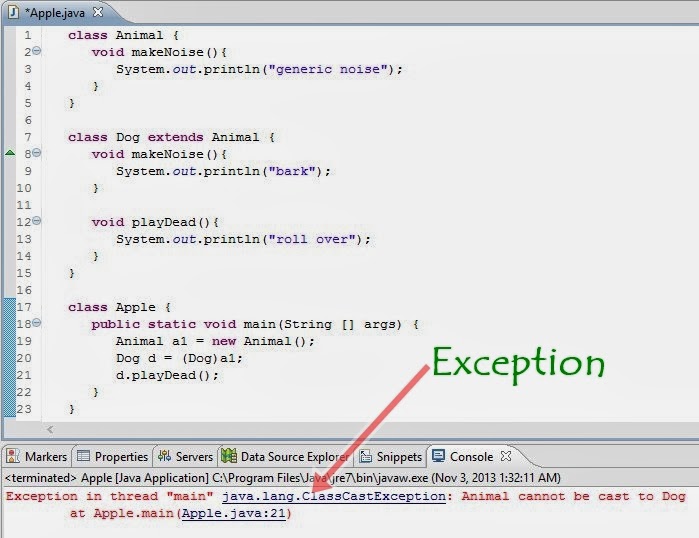
Task: Open the Servers tab
Action: pos(185,456)
